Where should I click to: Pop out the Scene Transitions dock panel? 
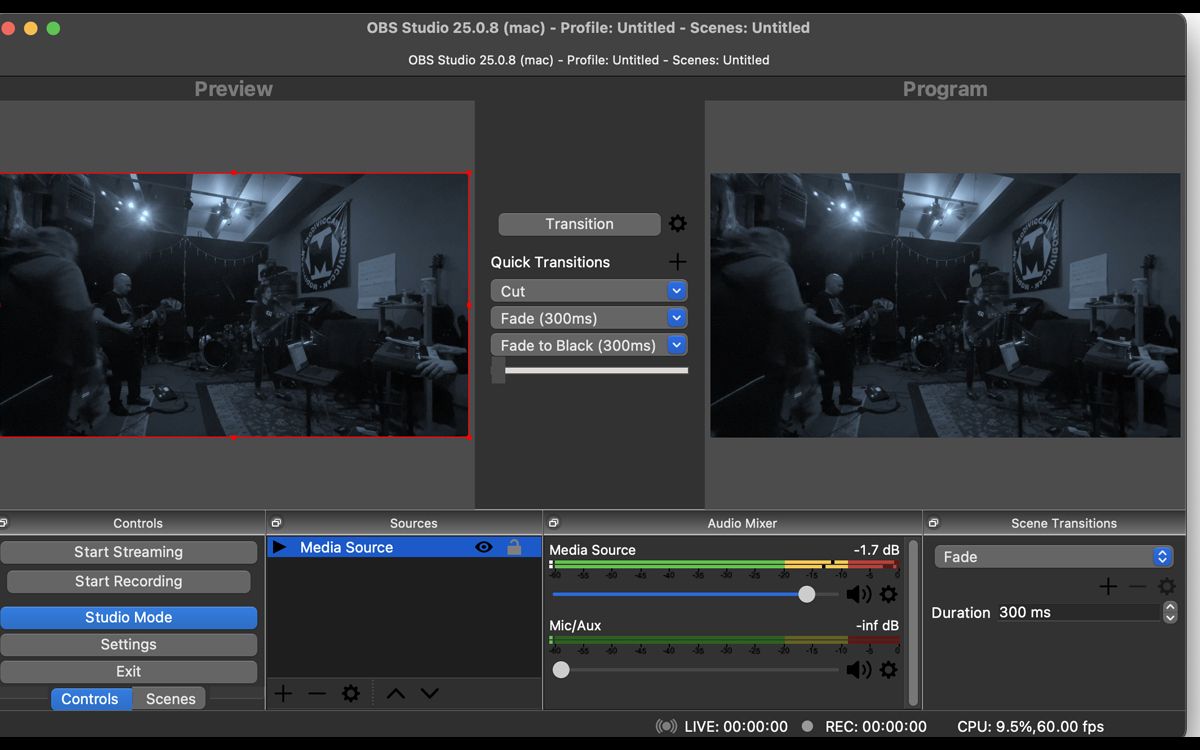click(x=933, y=523)
